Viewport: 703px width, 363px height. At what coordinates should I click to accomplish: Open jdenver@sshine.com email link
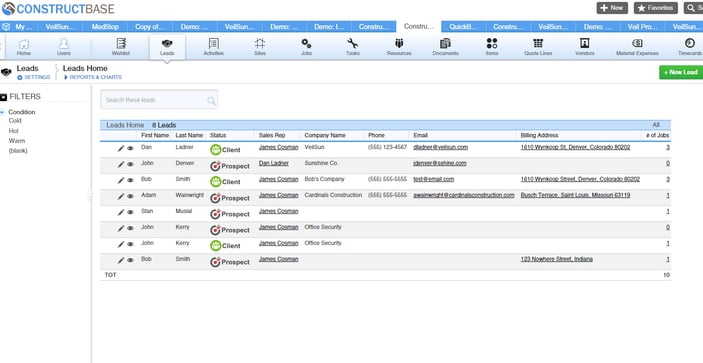point(440,163)
